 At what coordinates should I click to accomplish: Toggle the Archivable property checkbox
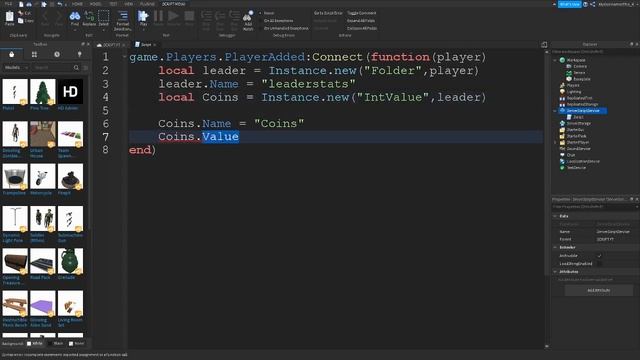[599, 256]
